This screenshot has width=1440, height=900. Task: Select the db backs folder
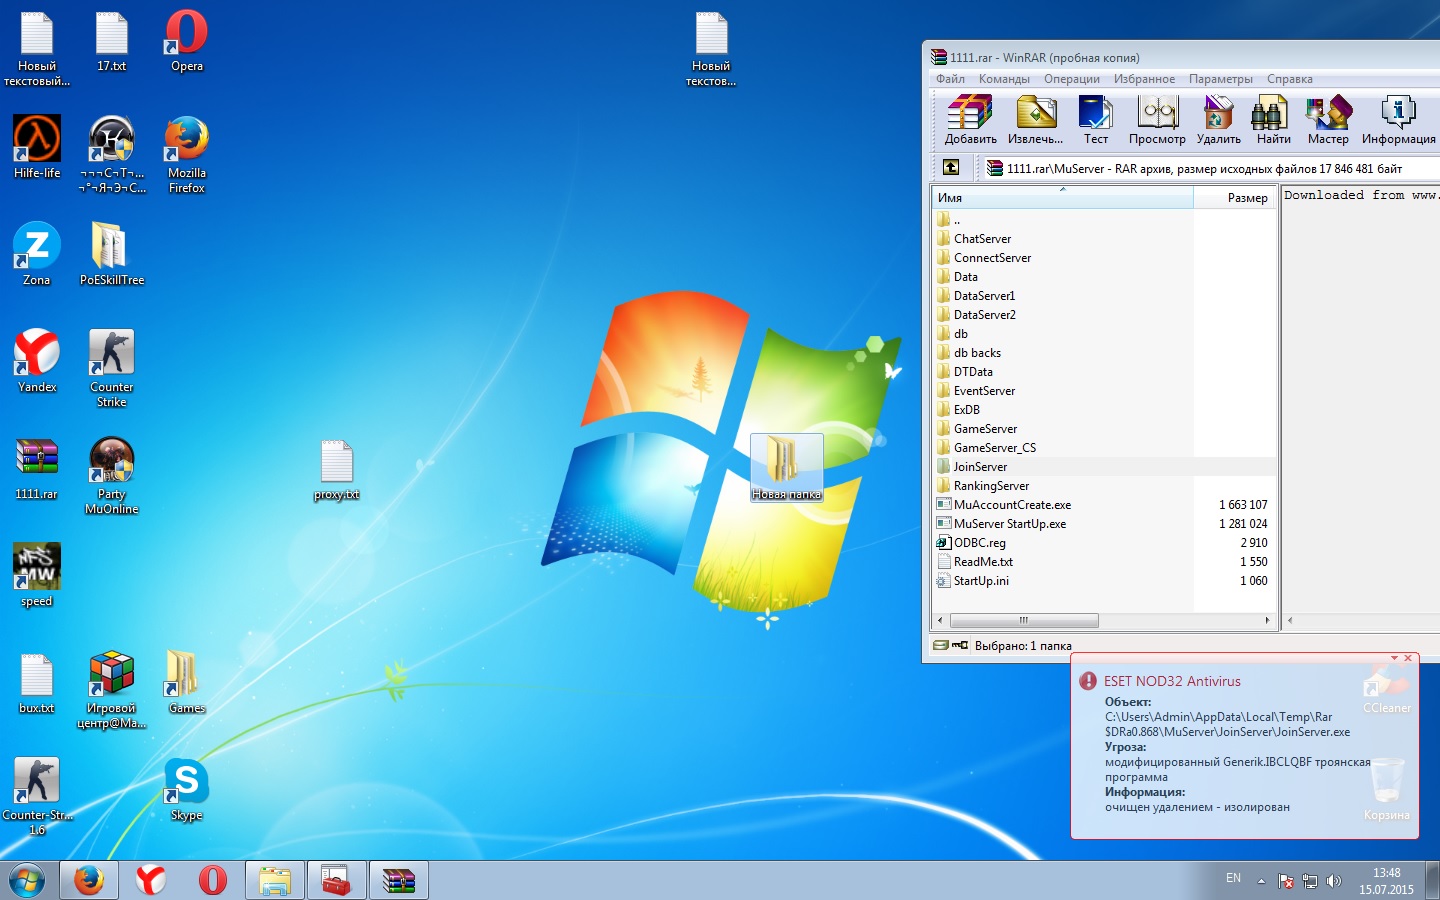(977, 353)
